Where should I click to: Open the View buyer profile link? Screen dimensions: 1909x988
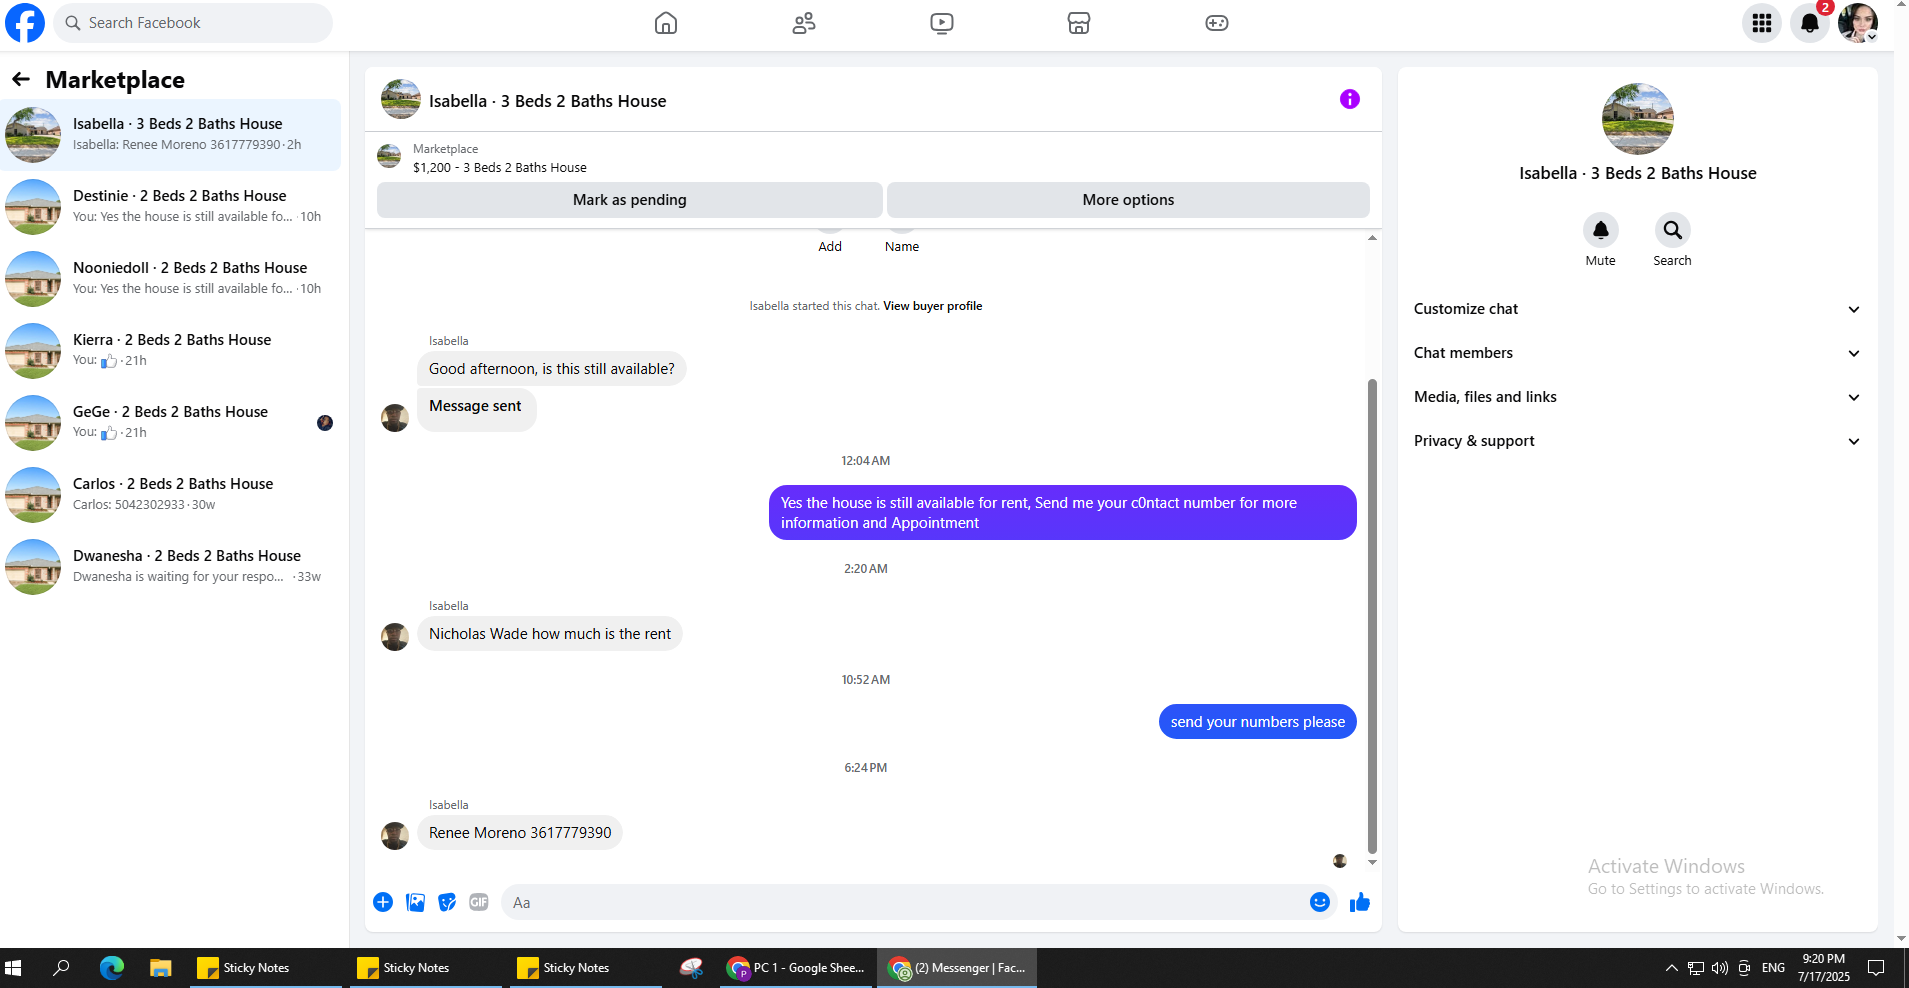tap(932, 306)
